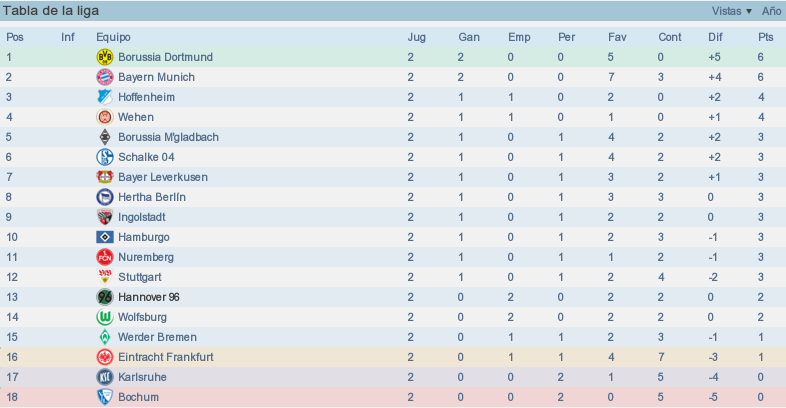Click the Bayern Munich club crest
This screenshot has width=786, height=408.
105,77
